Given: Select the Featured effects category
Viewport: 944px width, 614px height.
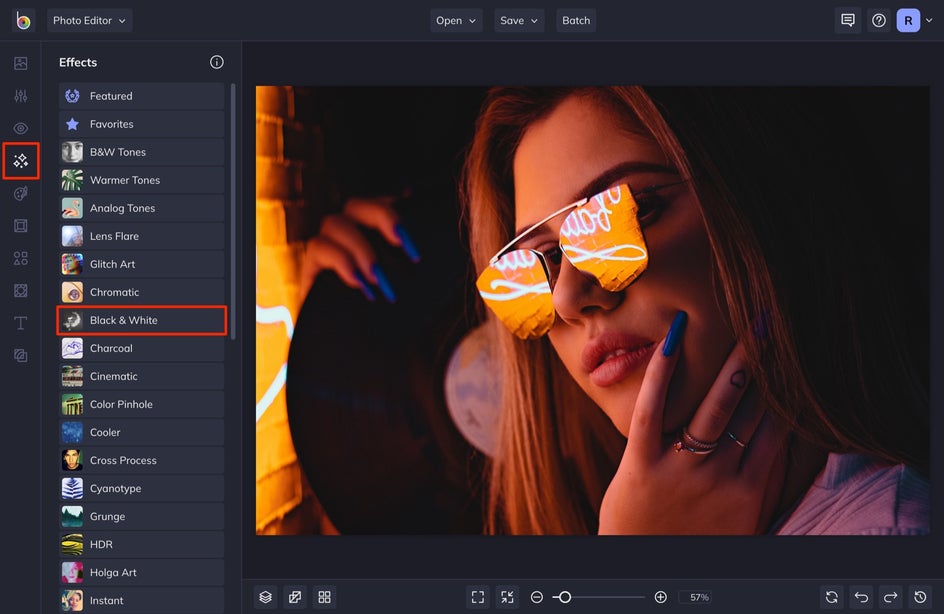Looking at the screenshot, I should (141, 96).
